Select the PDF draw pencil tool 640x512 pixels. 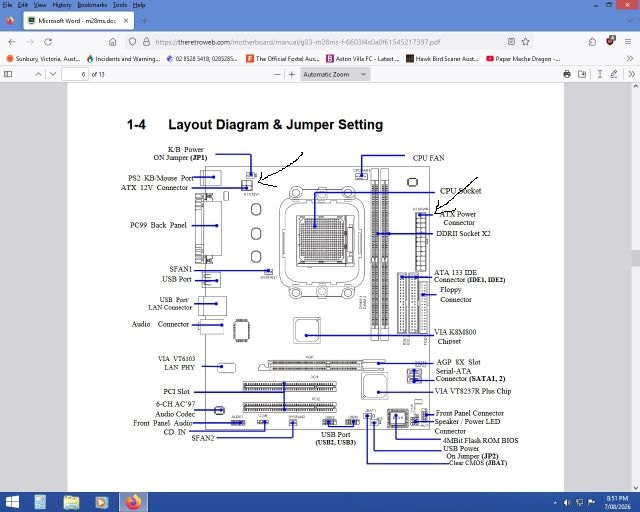tap(614, 74)
